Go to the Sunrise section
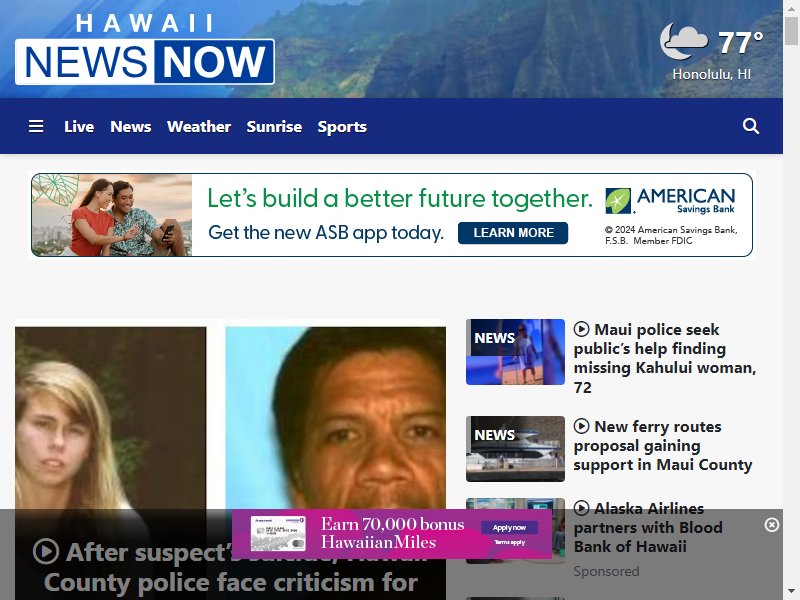 click(274, 127)
